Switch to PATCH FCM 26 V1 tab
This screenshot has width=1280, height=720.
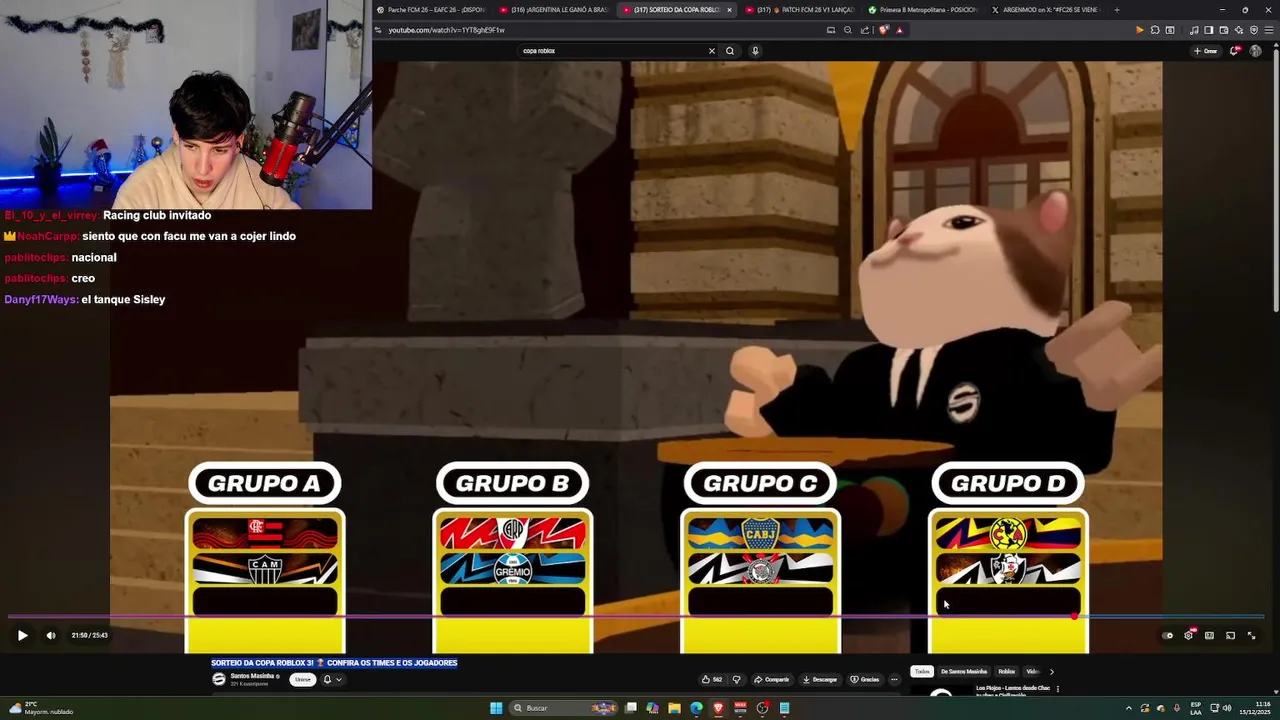799,10
